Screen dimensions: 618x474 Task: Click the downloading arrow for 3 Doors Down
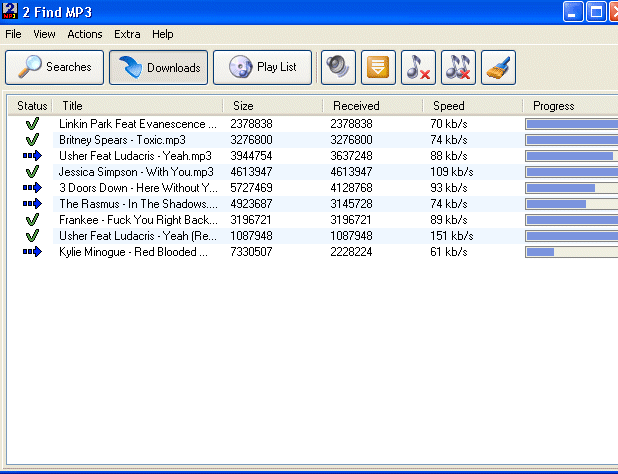point(32,188)
